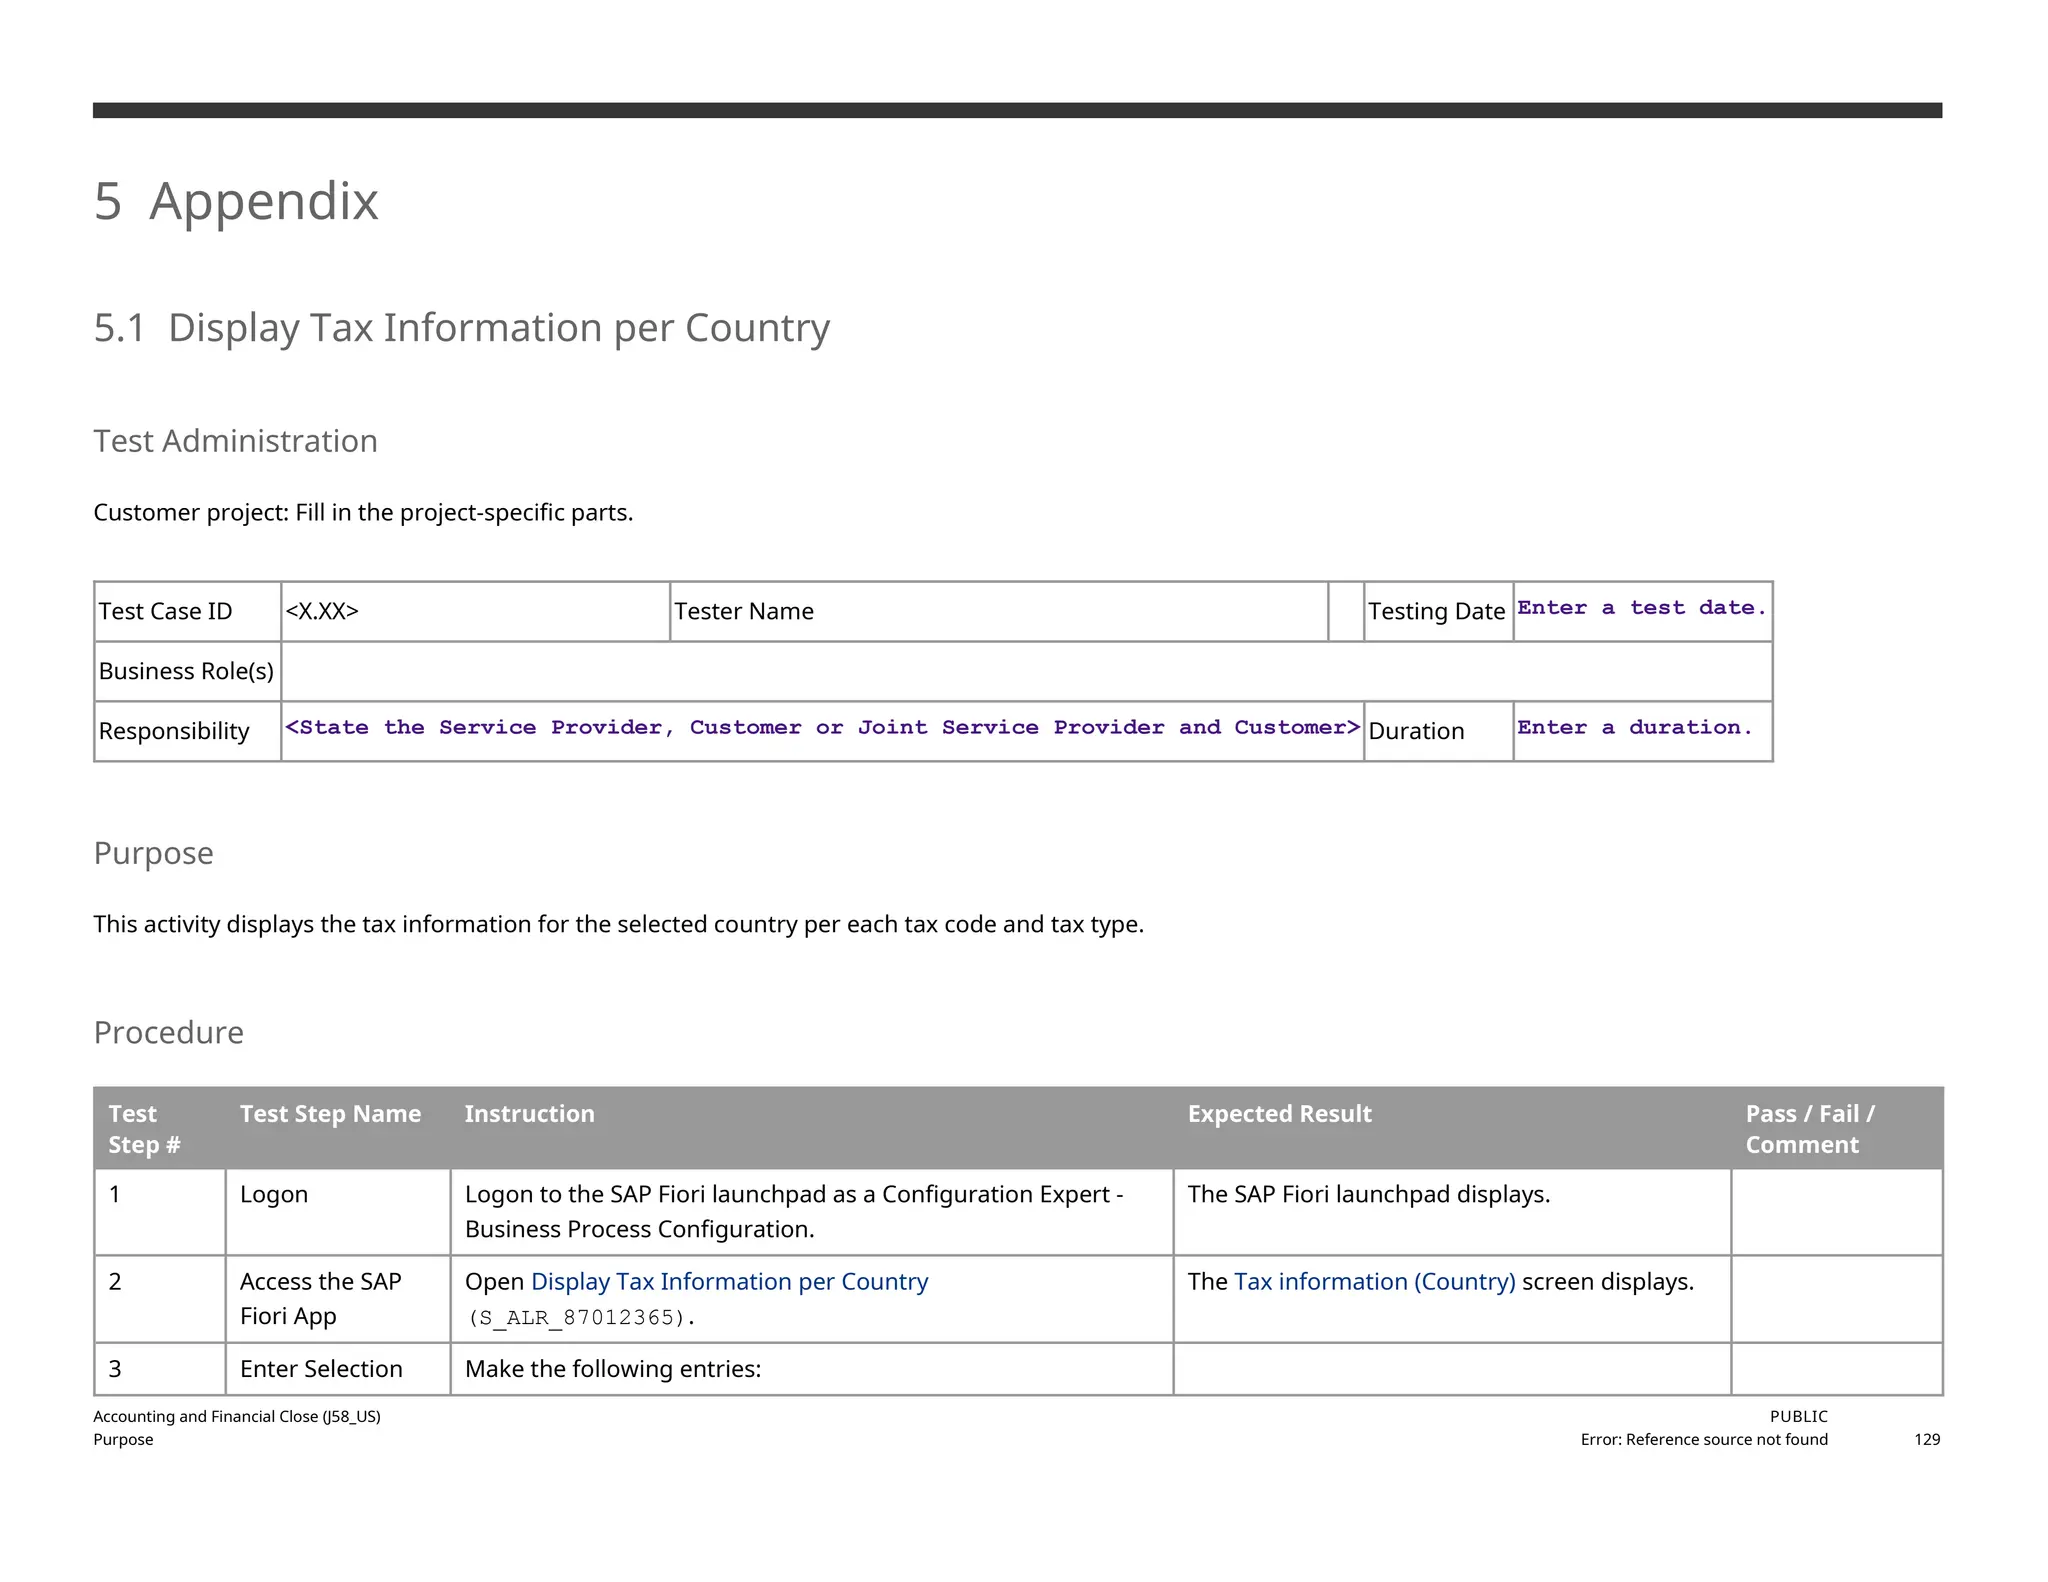
Task: Click the 'Pass / Fail / Comment' column header
Action: click(x=1837, y=1129)
